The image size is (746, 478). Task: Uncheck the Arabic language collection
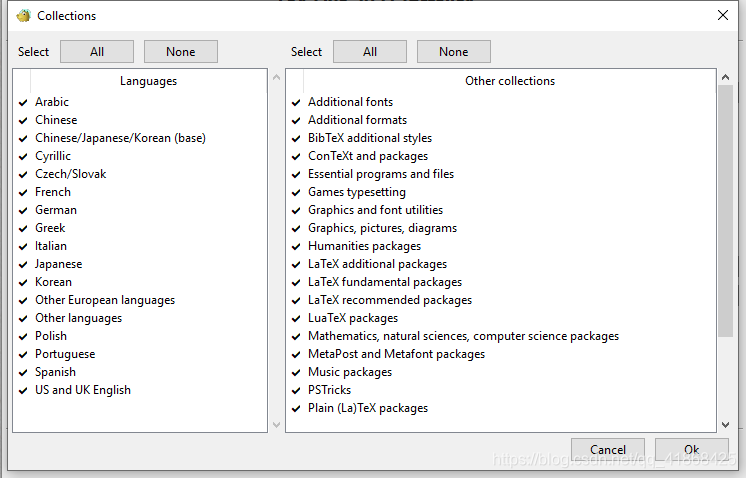(23, 102)
